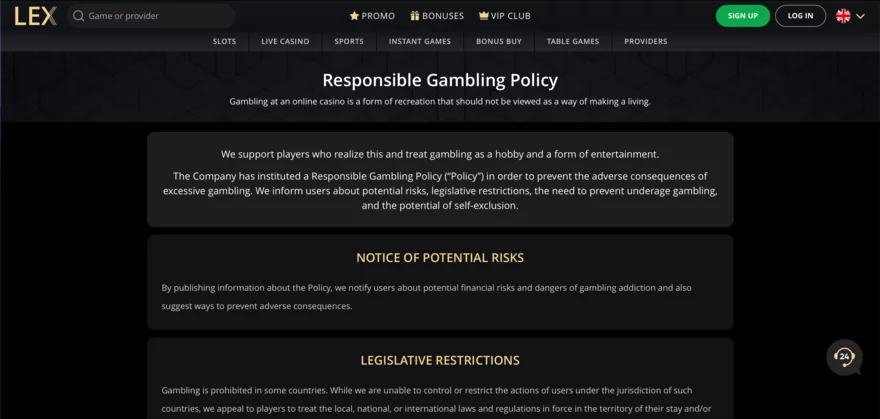This screenshot has height=419, width=880.
Task: Click the star icon beside Promo
Action: click(x=354, y=16)
